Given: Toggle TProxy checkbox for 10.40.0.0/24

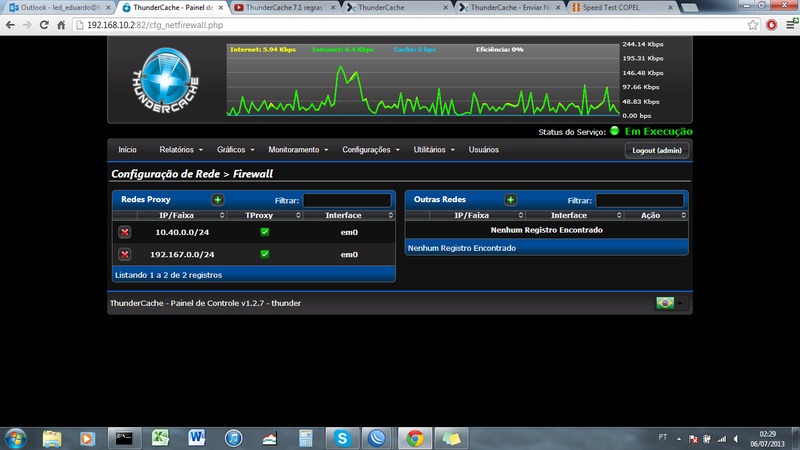Looking at the screenshot, I should pos(264,232).
